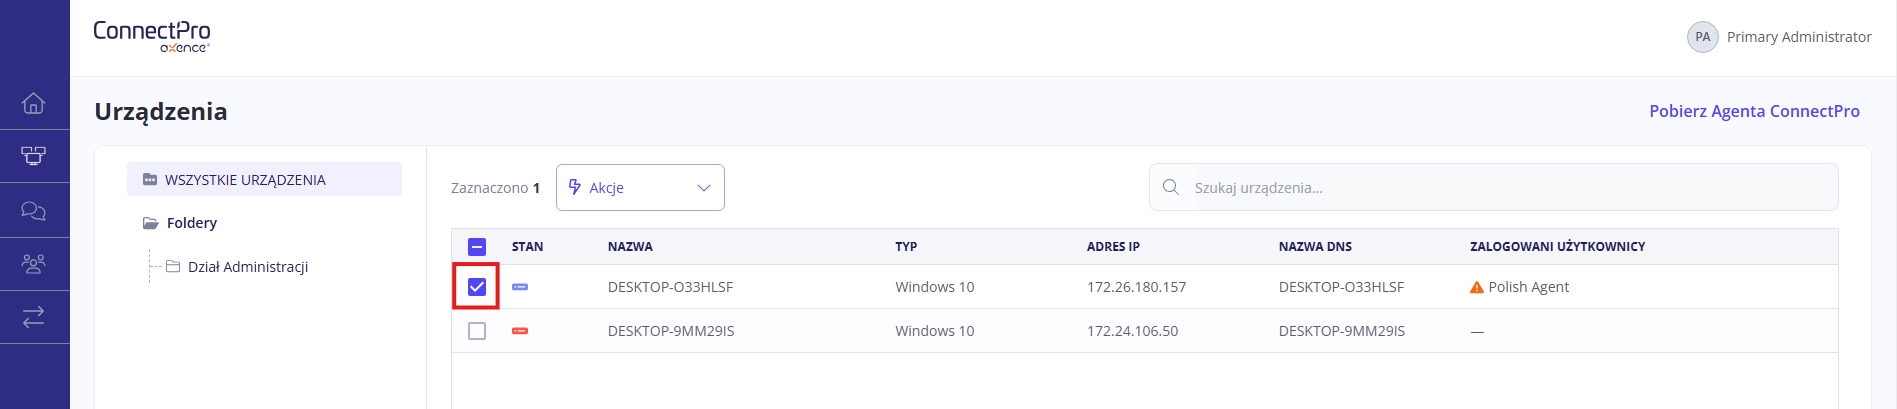Click the red status icon of DESKTOP-9MM29IS
Image resolution: width=1897 pixels, height=409 pixels.
tap(520, 331)
